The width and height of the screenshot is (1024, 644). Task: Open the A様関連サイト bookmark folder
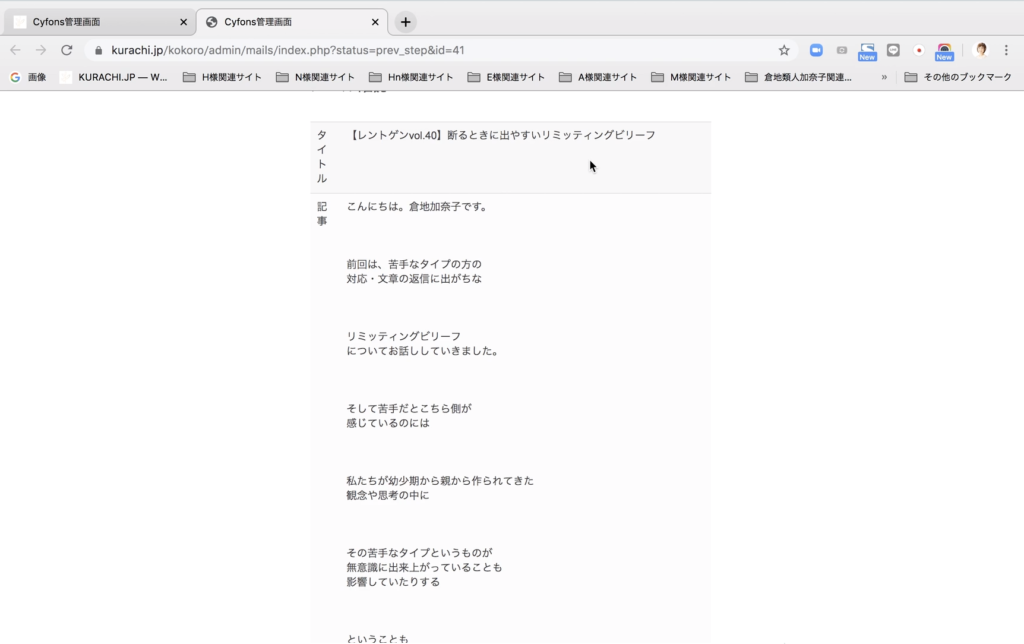point(598,77)
